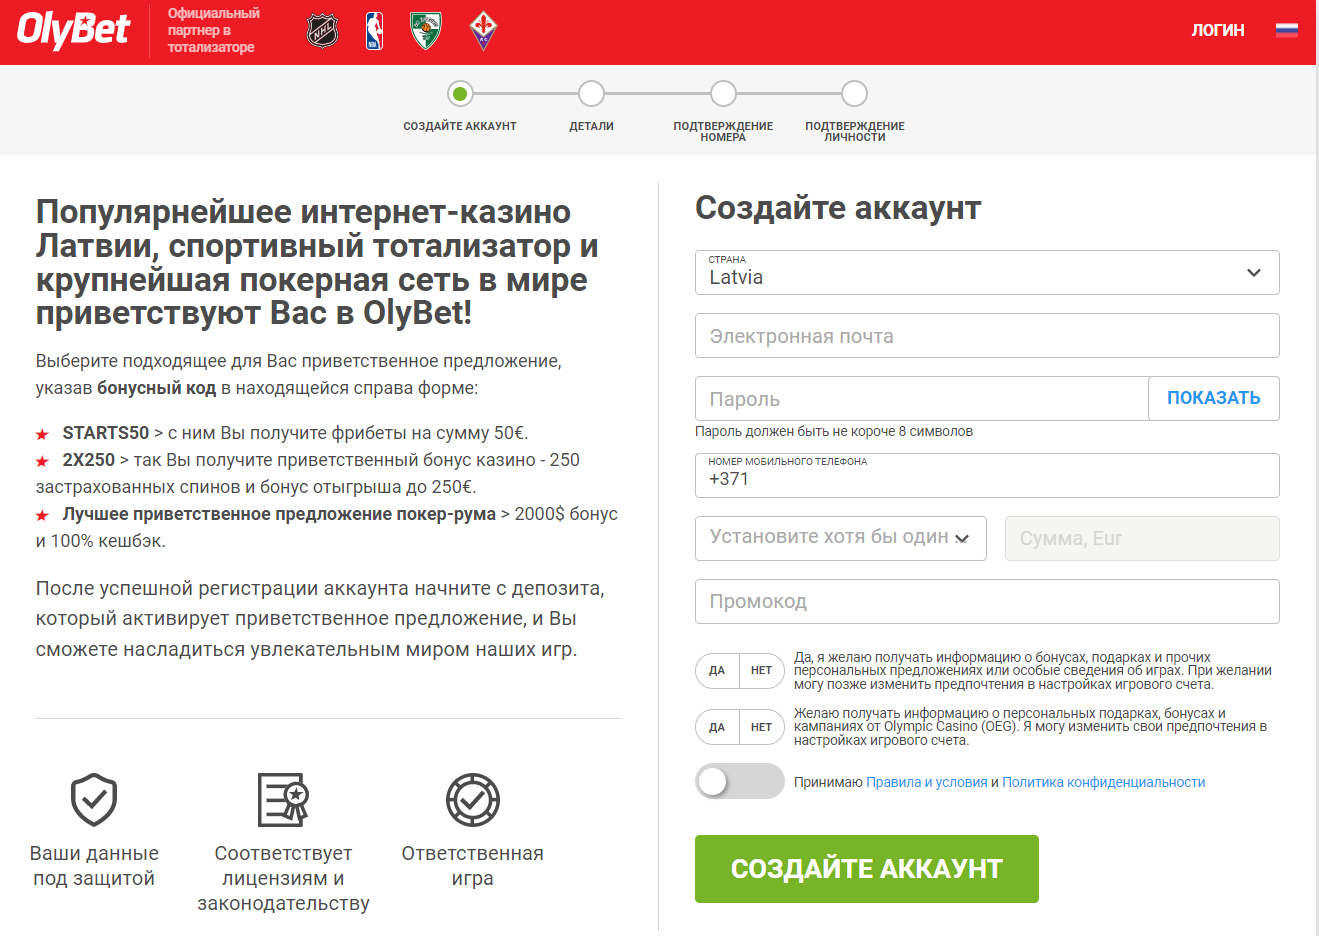
Task: Choose НЕТ for bonus information offers
Action: [762, 671]
